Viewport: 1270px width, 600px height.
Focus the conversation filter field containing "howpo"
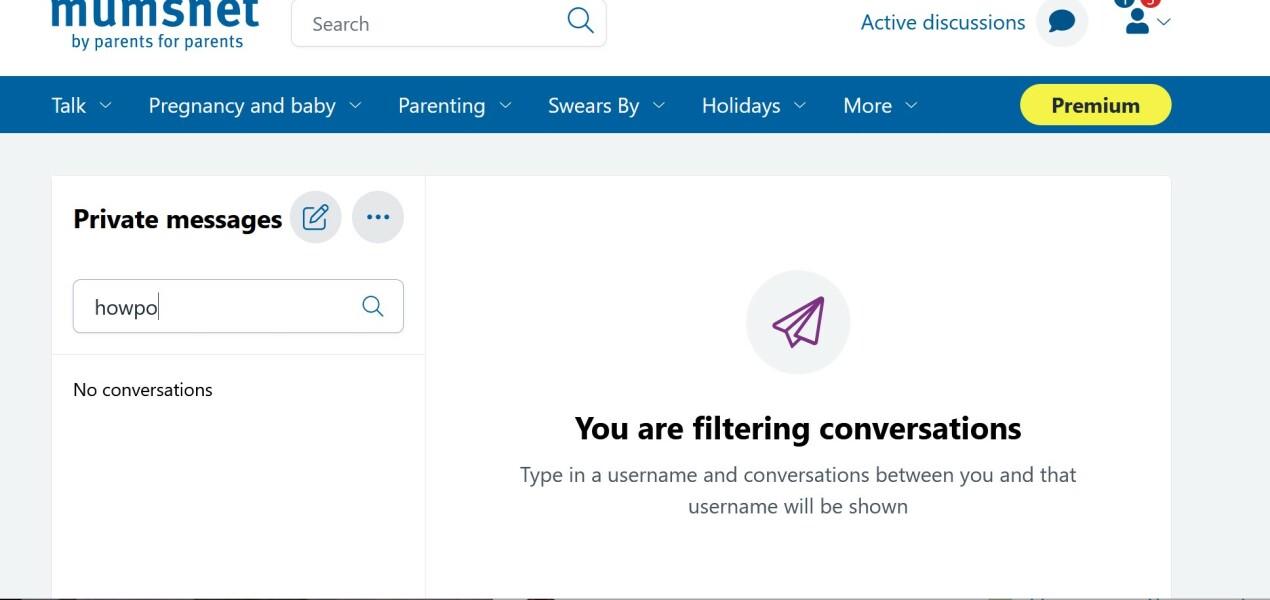pyautogui.click(x=220, y=307)
